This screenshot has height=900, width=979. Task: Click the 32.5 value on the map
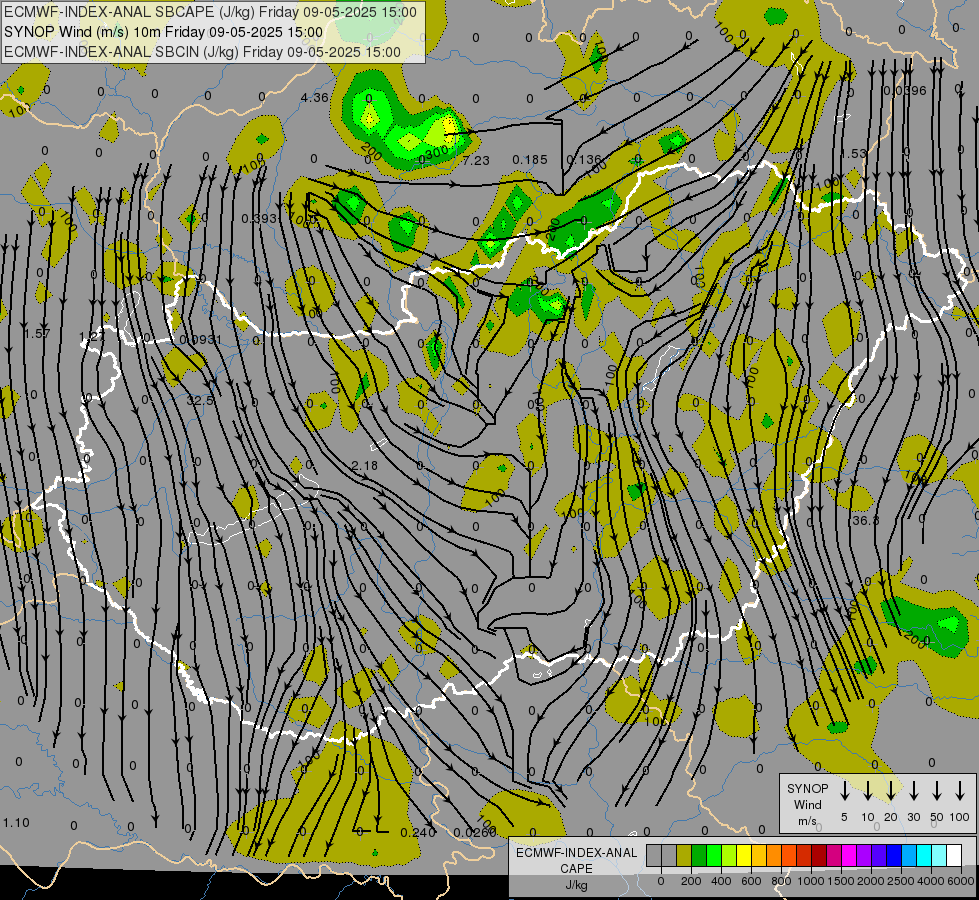pos(200,400)
